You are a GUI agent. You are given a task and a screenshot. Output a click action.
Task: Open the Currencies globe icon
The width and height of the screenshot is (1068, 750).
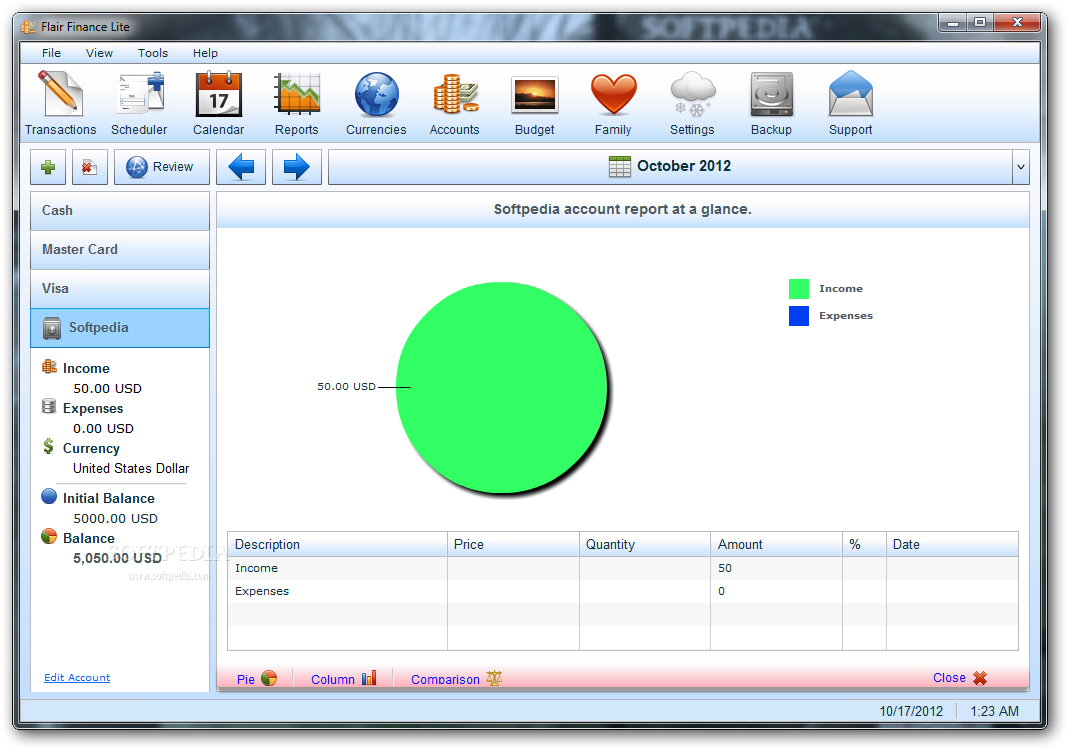tap(376, 94)
